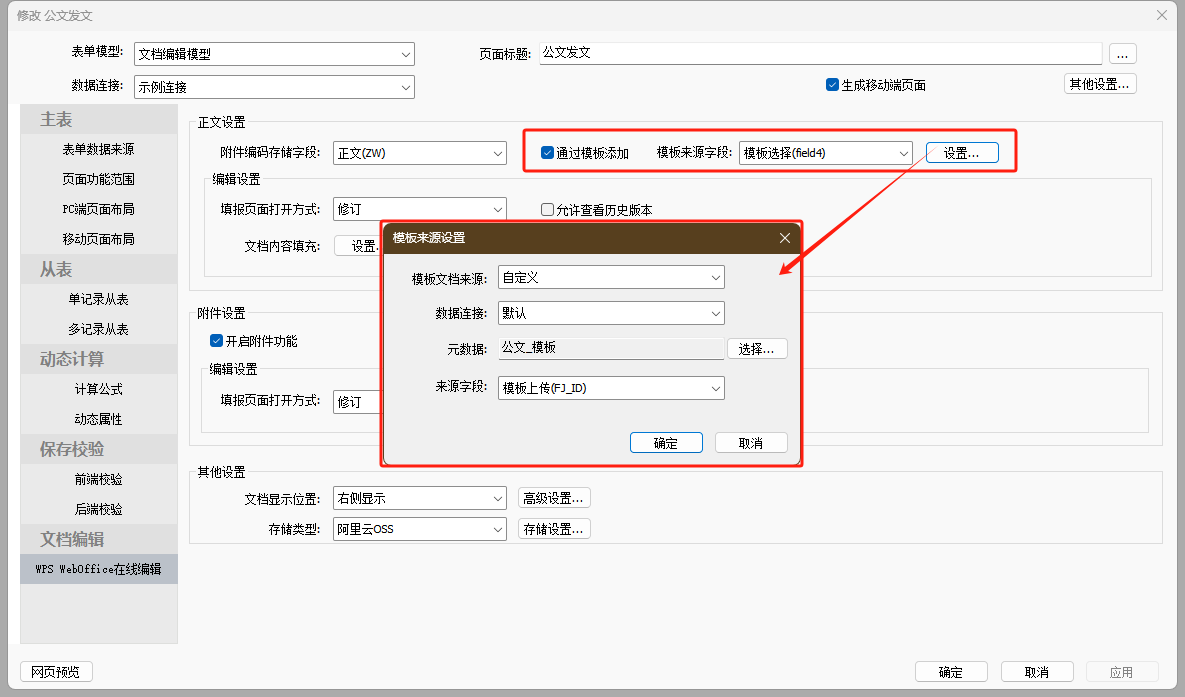The width and height of the screenshot is (1185, 697).
Task: Click 确定 in template source dialog
Action: 666,443
